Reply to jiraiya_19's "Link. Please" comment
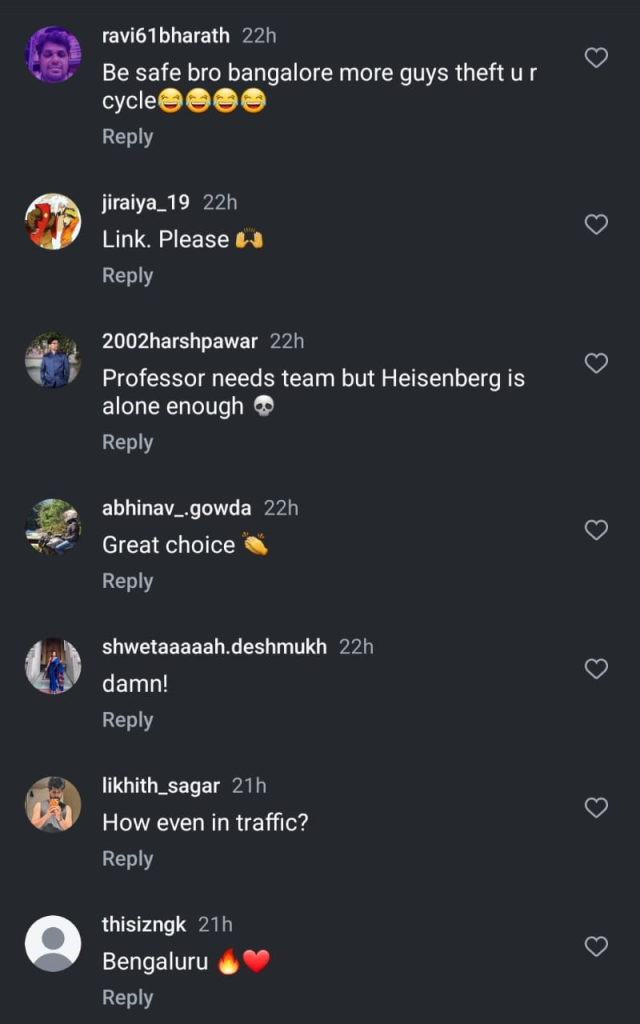Viewport: 640px width, 1024px height. click(x=127, y=276)
